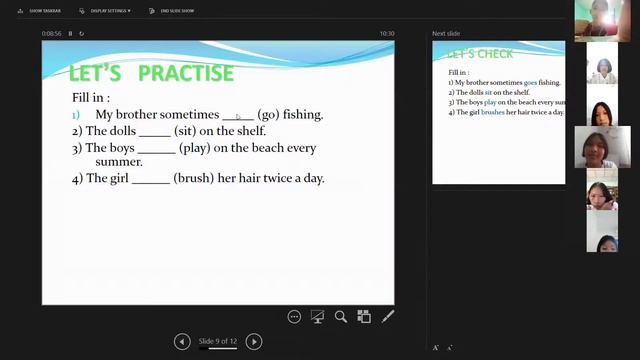Click the Slide 9 of 12 indicator
The width and height of the screenshot is (640, 360).
pos(218,341)
